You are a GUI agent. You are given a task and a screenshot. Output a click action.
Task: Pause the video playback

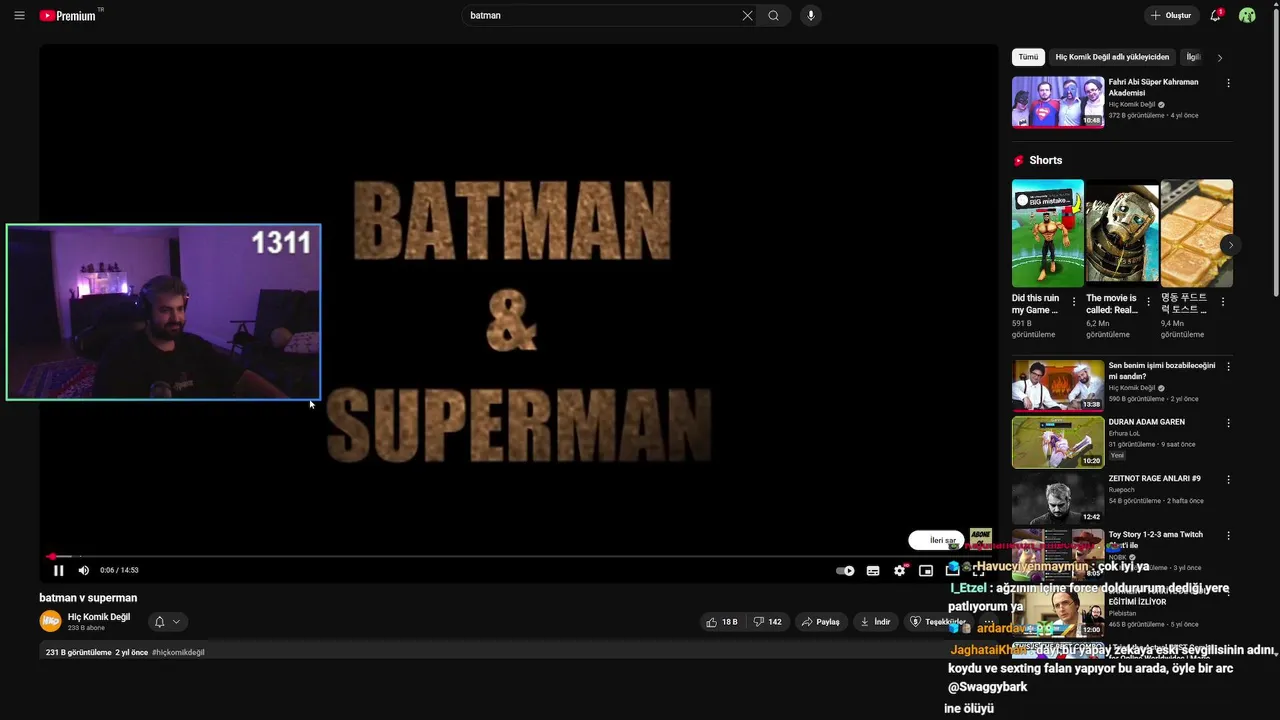pyautogui.click(x=58, y=570)
